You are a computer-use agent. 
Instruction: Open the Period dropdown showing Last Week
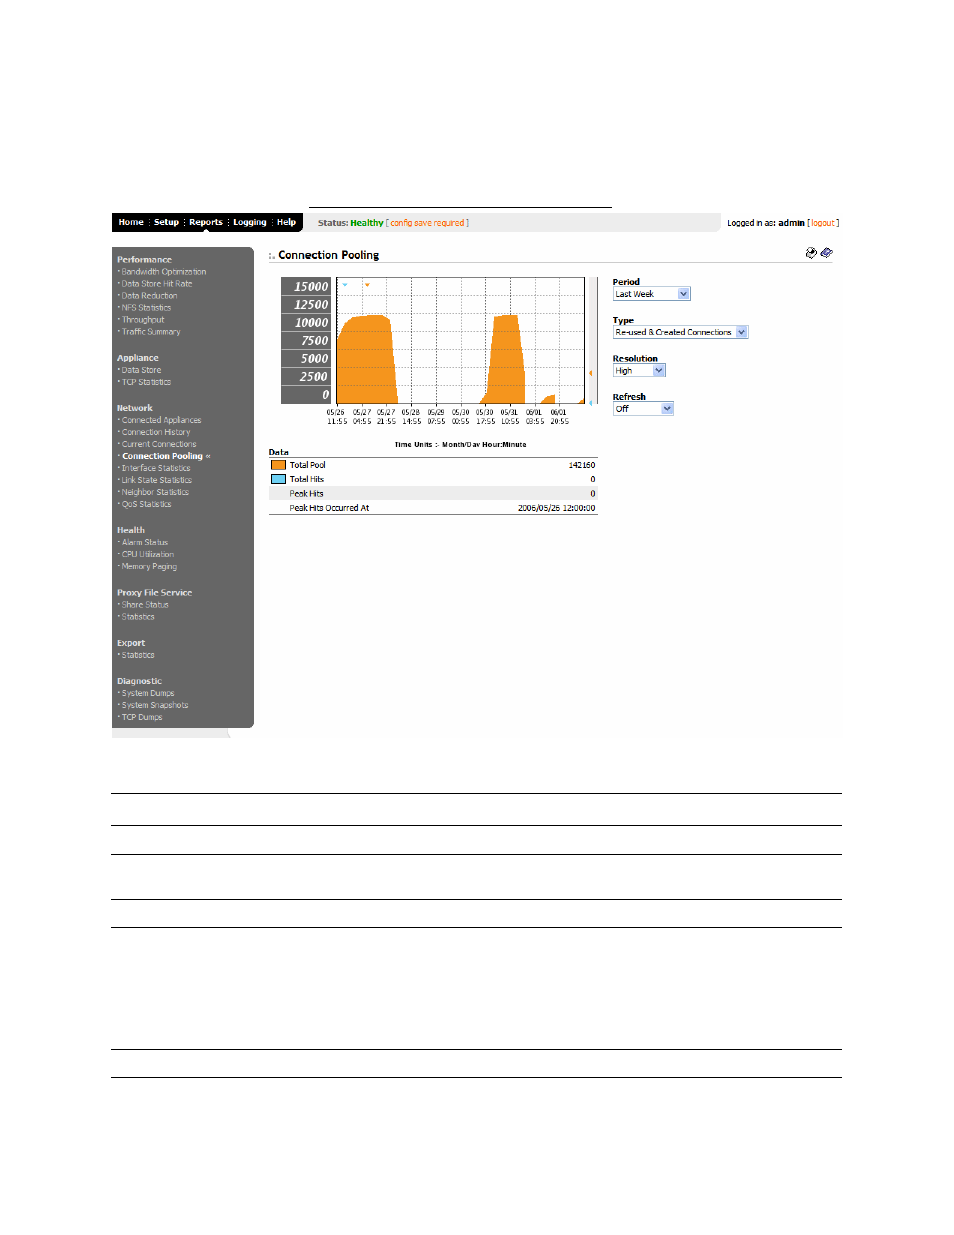pyautogui.click(x=652, y=294)
